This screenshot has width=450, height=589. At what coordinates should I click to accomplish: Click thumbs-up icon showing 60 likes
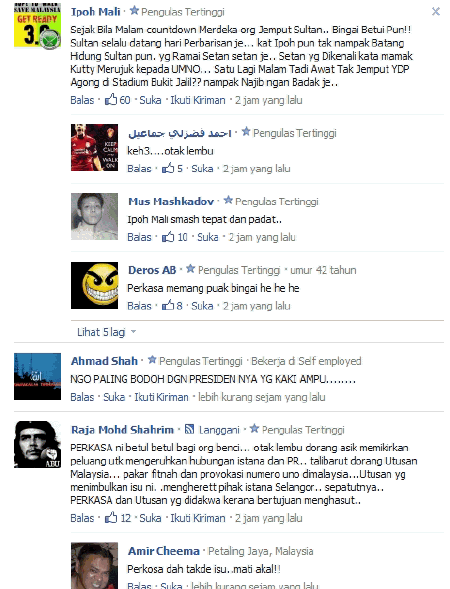tap(111, 100)
